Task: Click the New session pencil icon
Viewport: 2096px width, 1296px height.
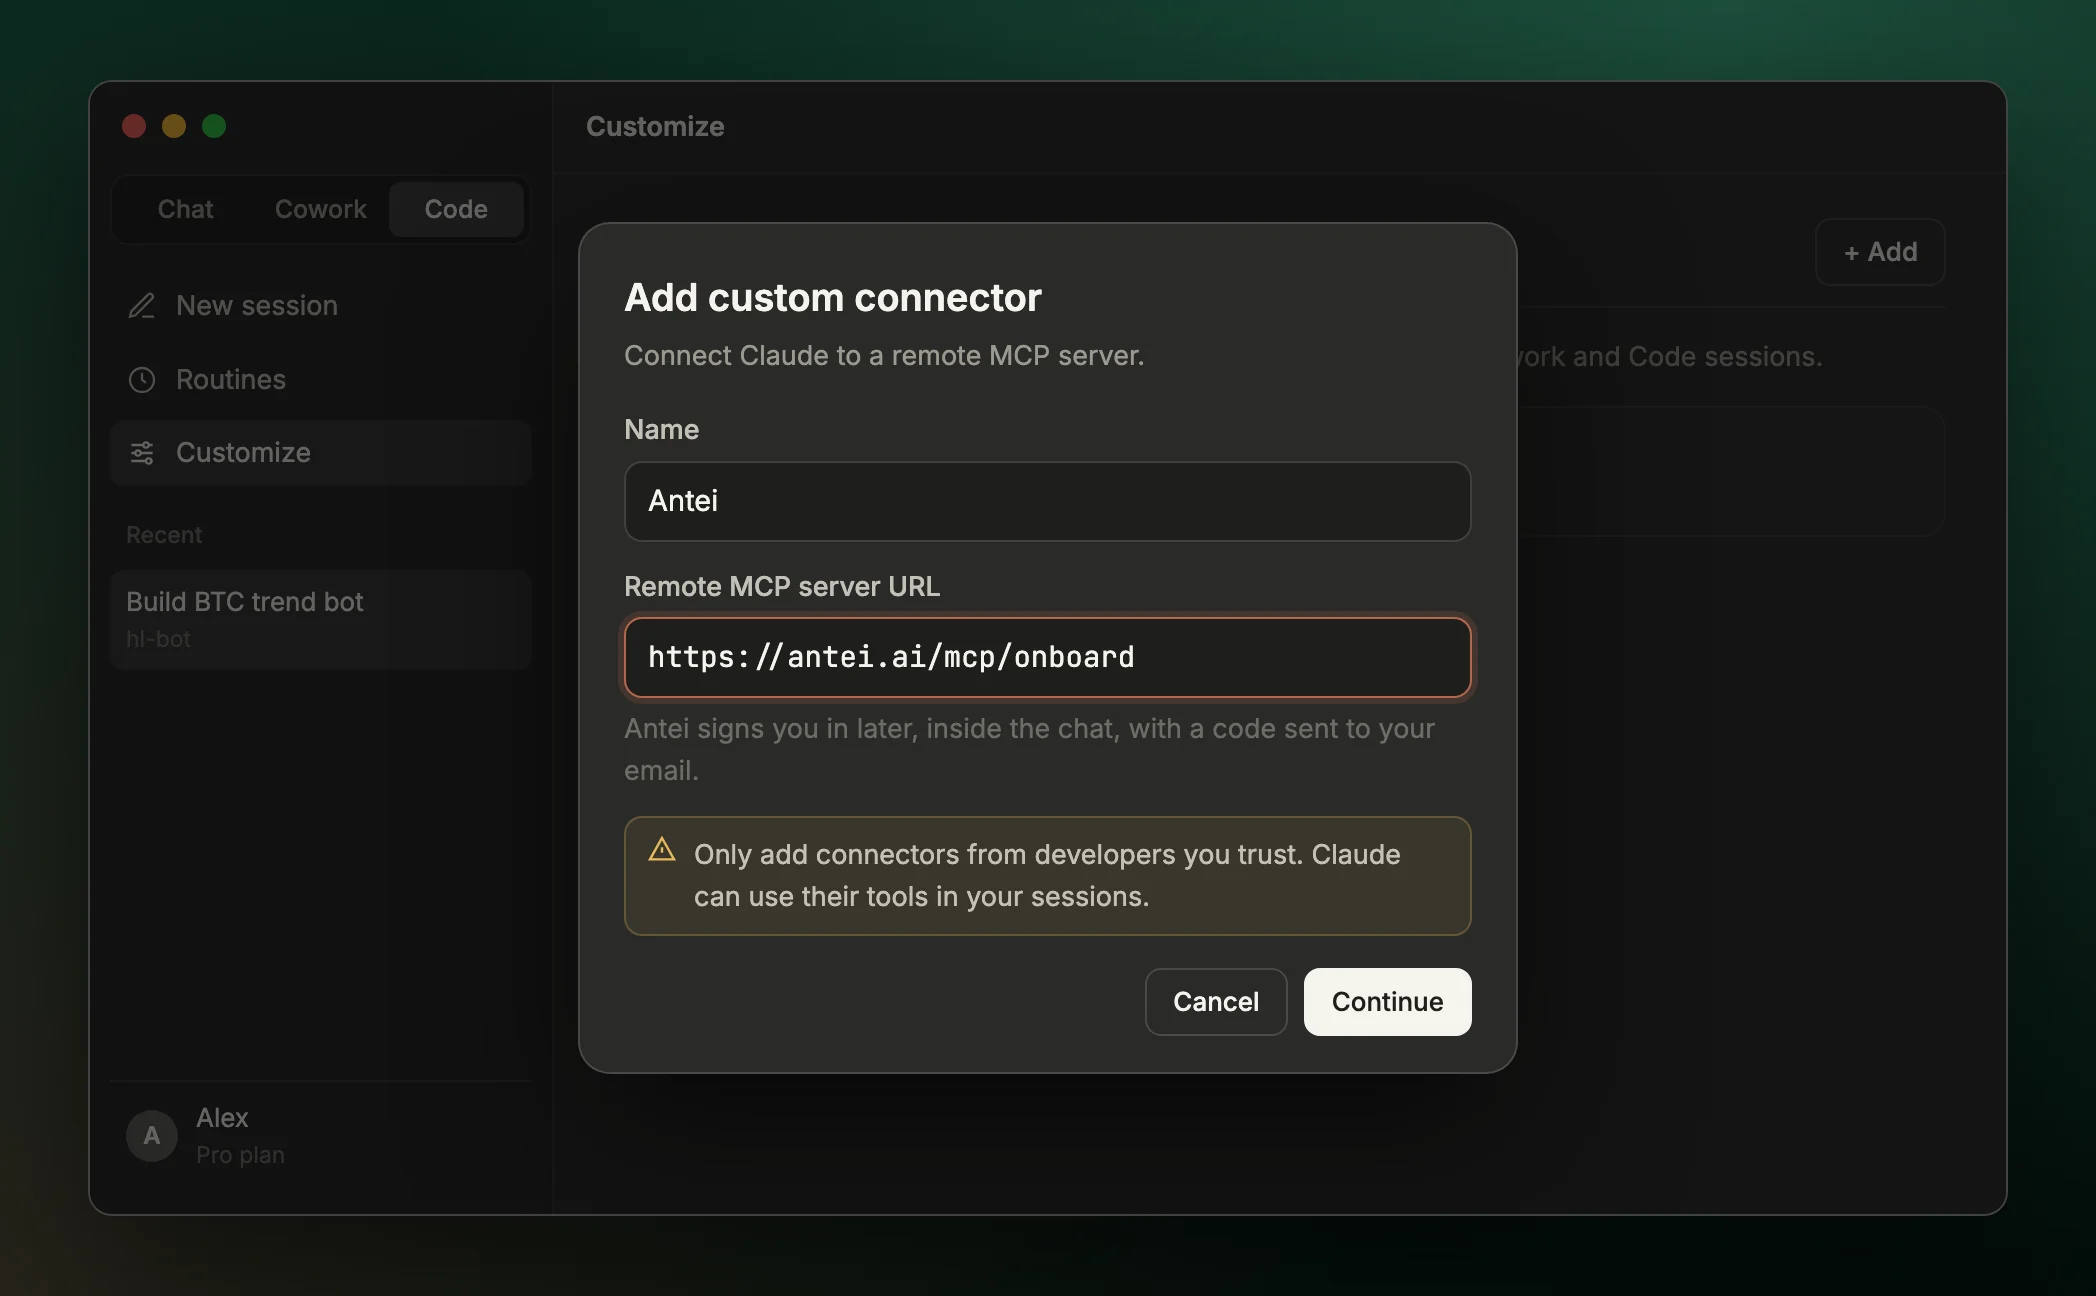Action: [x=142, y=305]
